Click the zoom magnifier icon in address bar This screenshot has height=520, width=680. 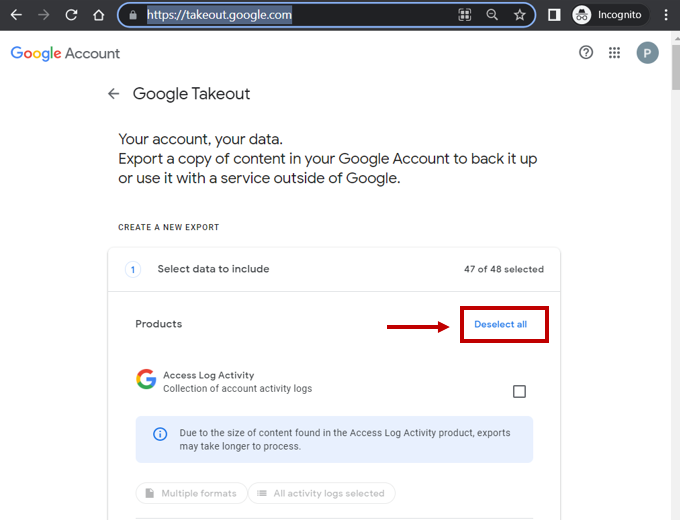pyautogui.click(x=492, y=15)
